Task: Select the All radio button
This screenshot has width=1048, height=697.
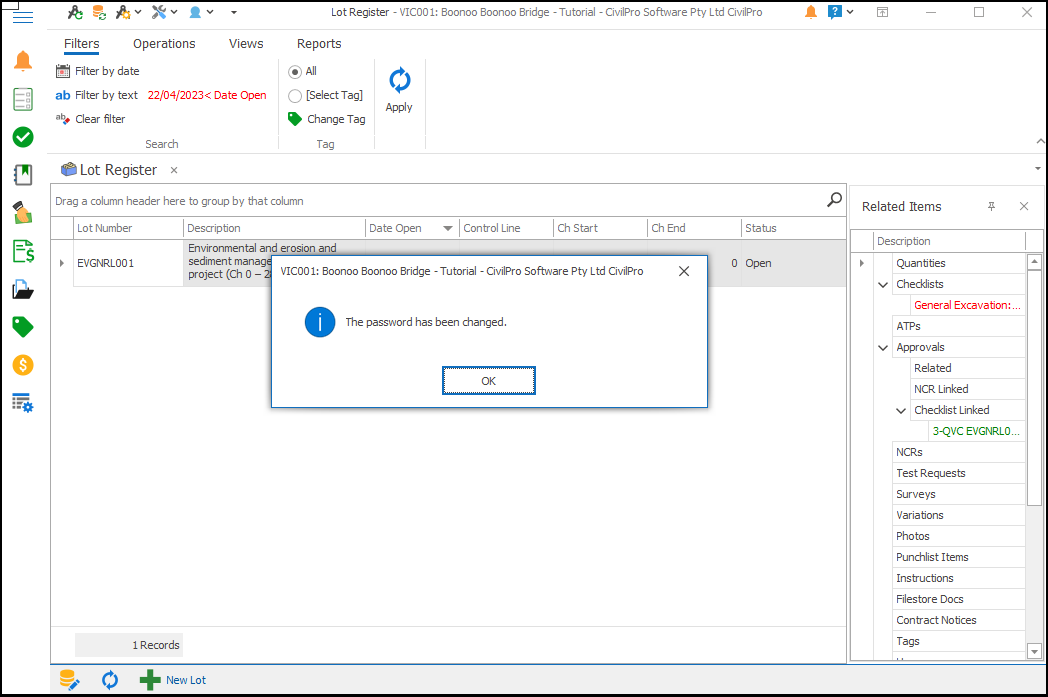Action: 295,71
